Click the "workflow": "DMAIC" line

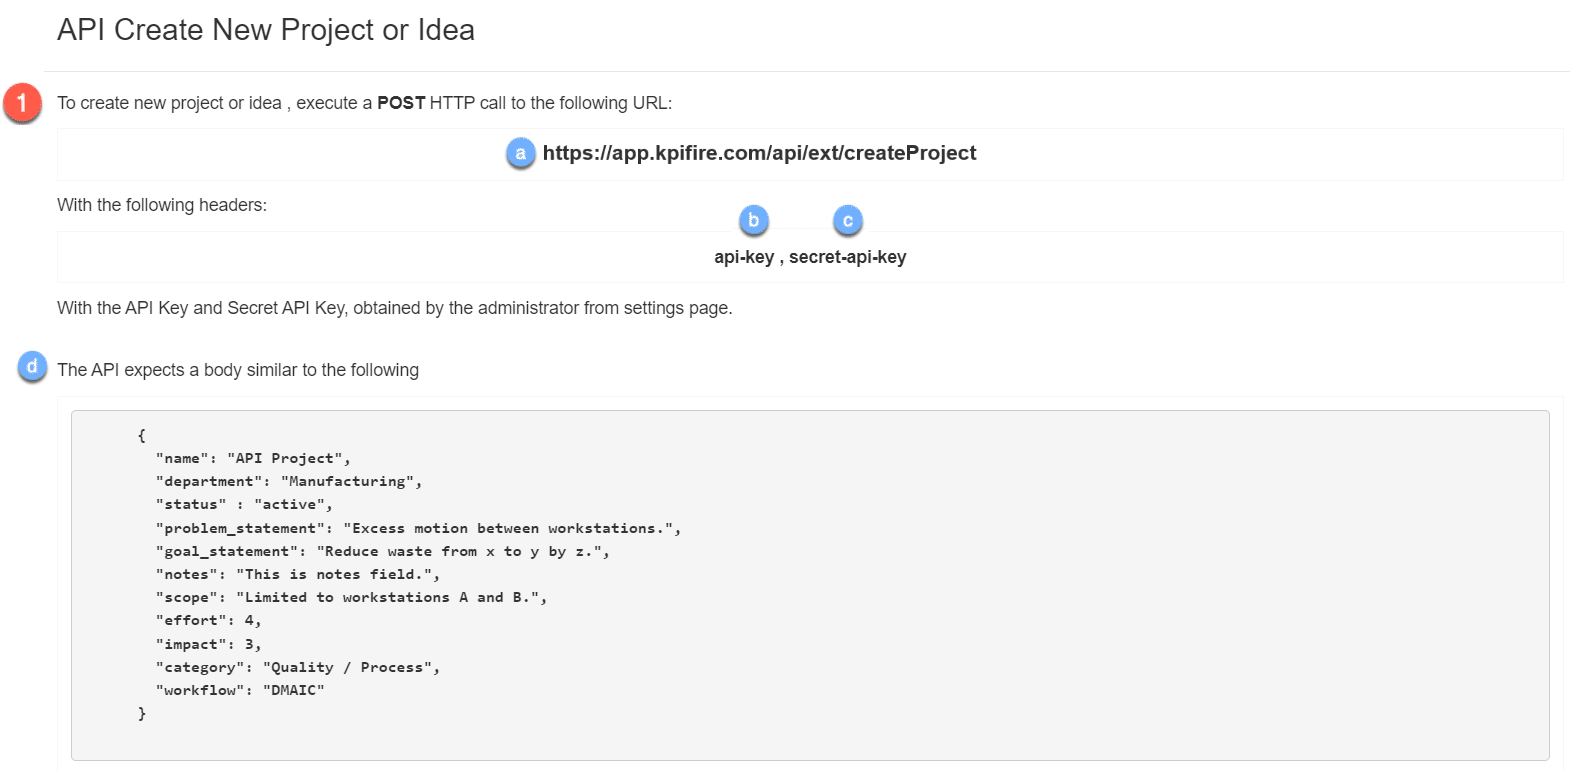239,690
